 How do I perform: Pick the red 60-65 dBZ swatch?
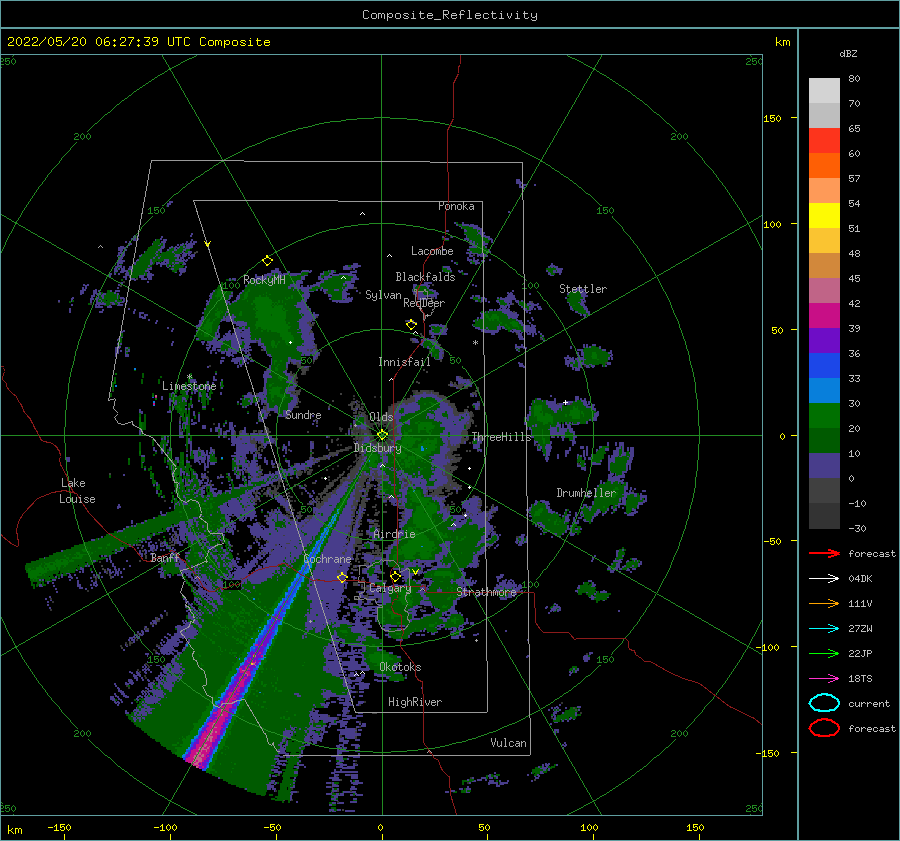pos(824,141)
